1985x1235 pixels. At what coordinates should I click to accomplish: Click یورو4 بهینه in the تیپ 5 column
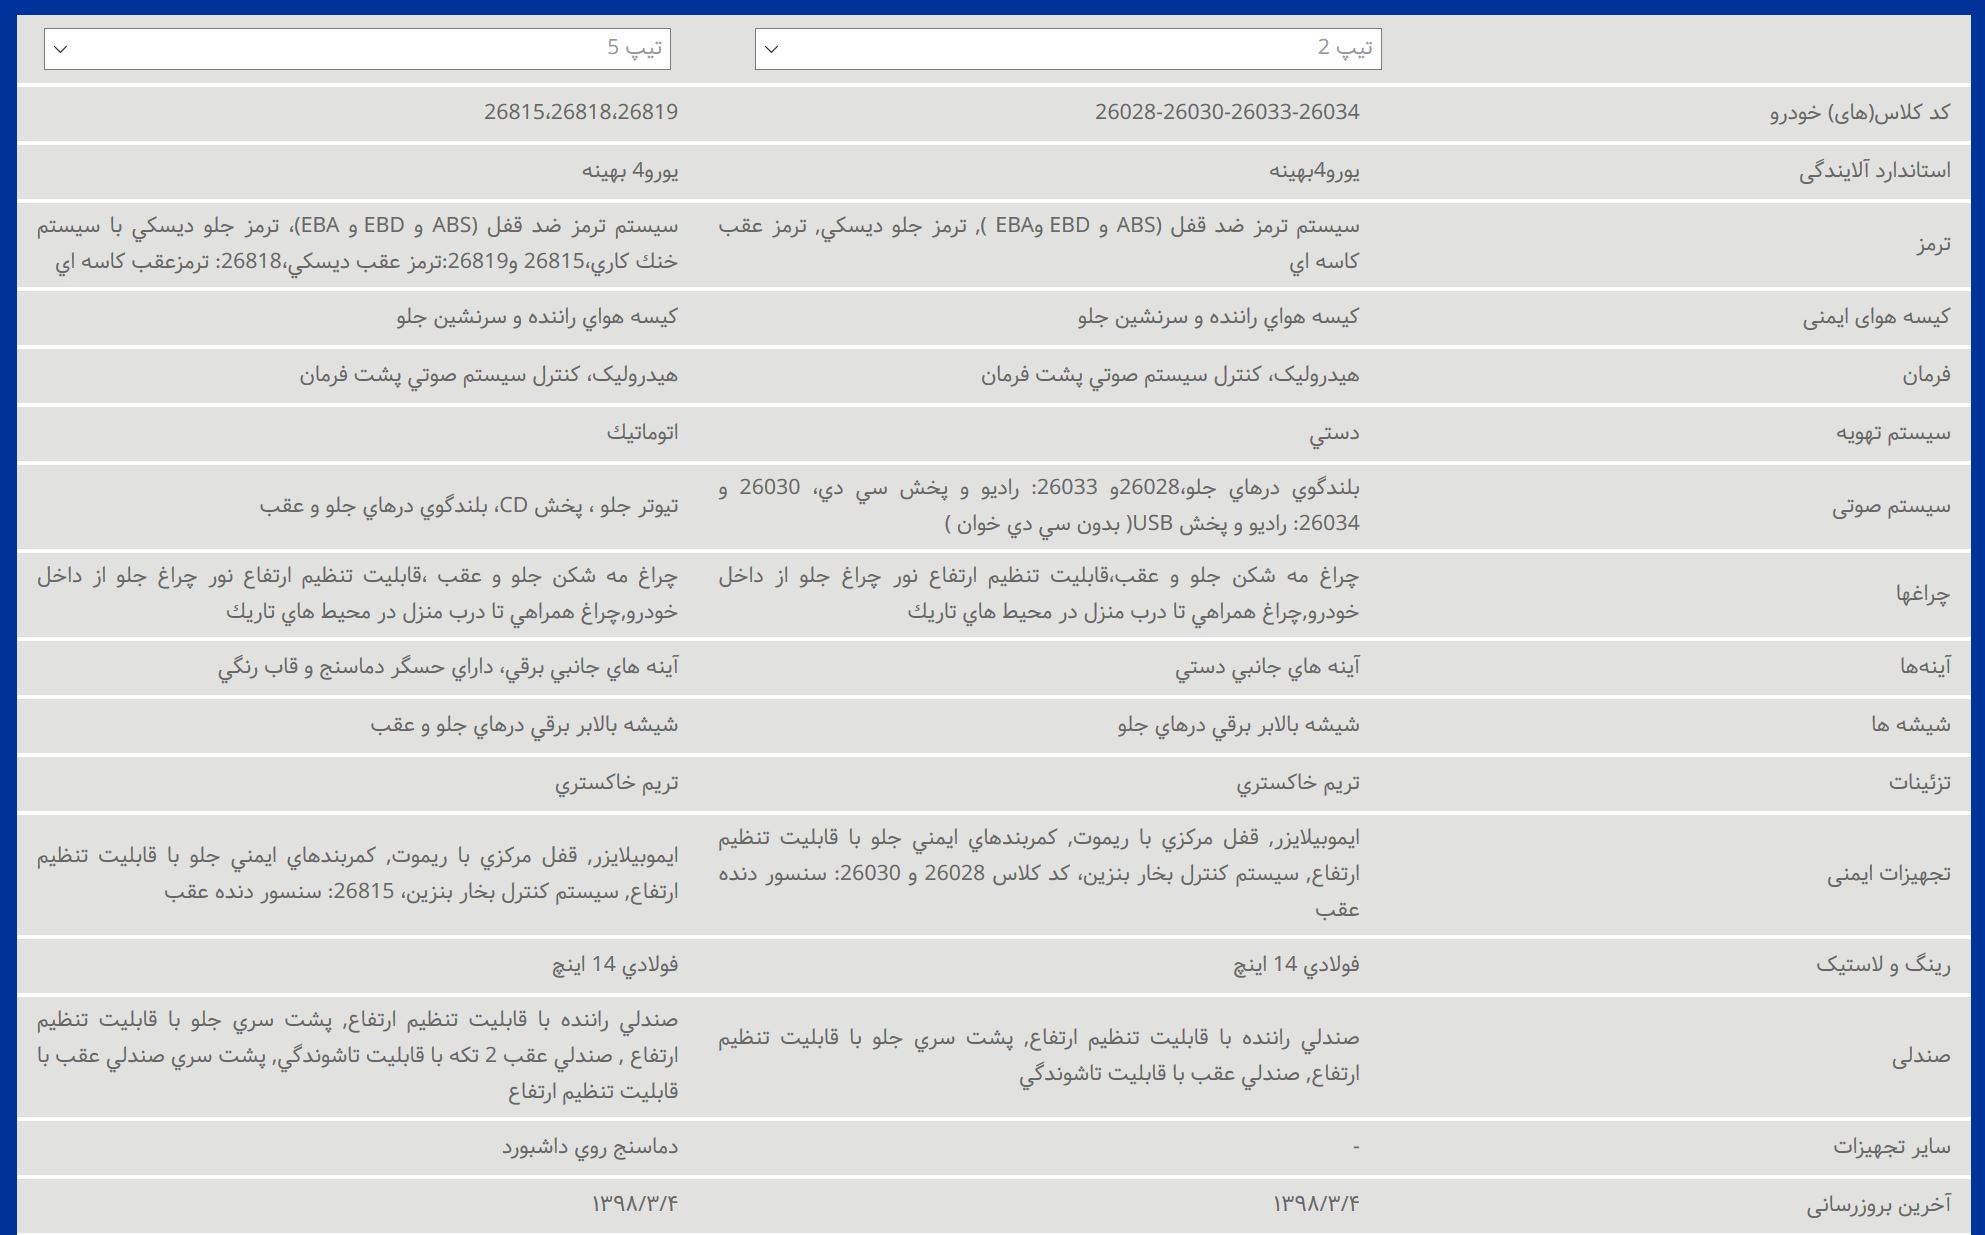point(630,171)
